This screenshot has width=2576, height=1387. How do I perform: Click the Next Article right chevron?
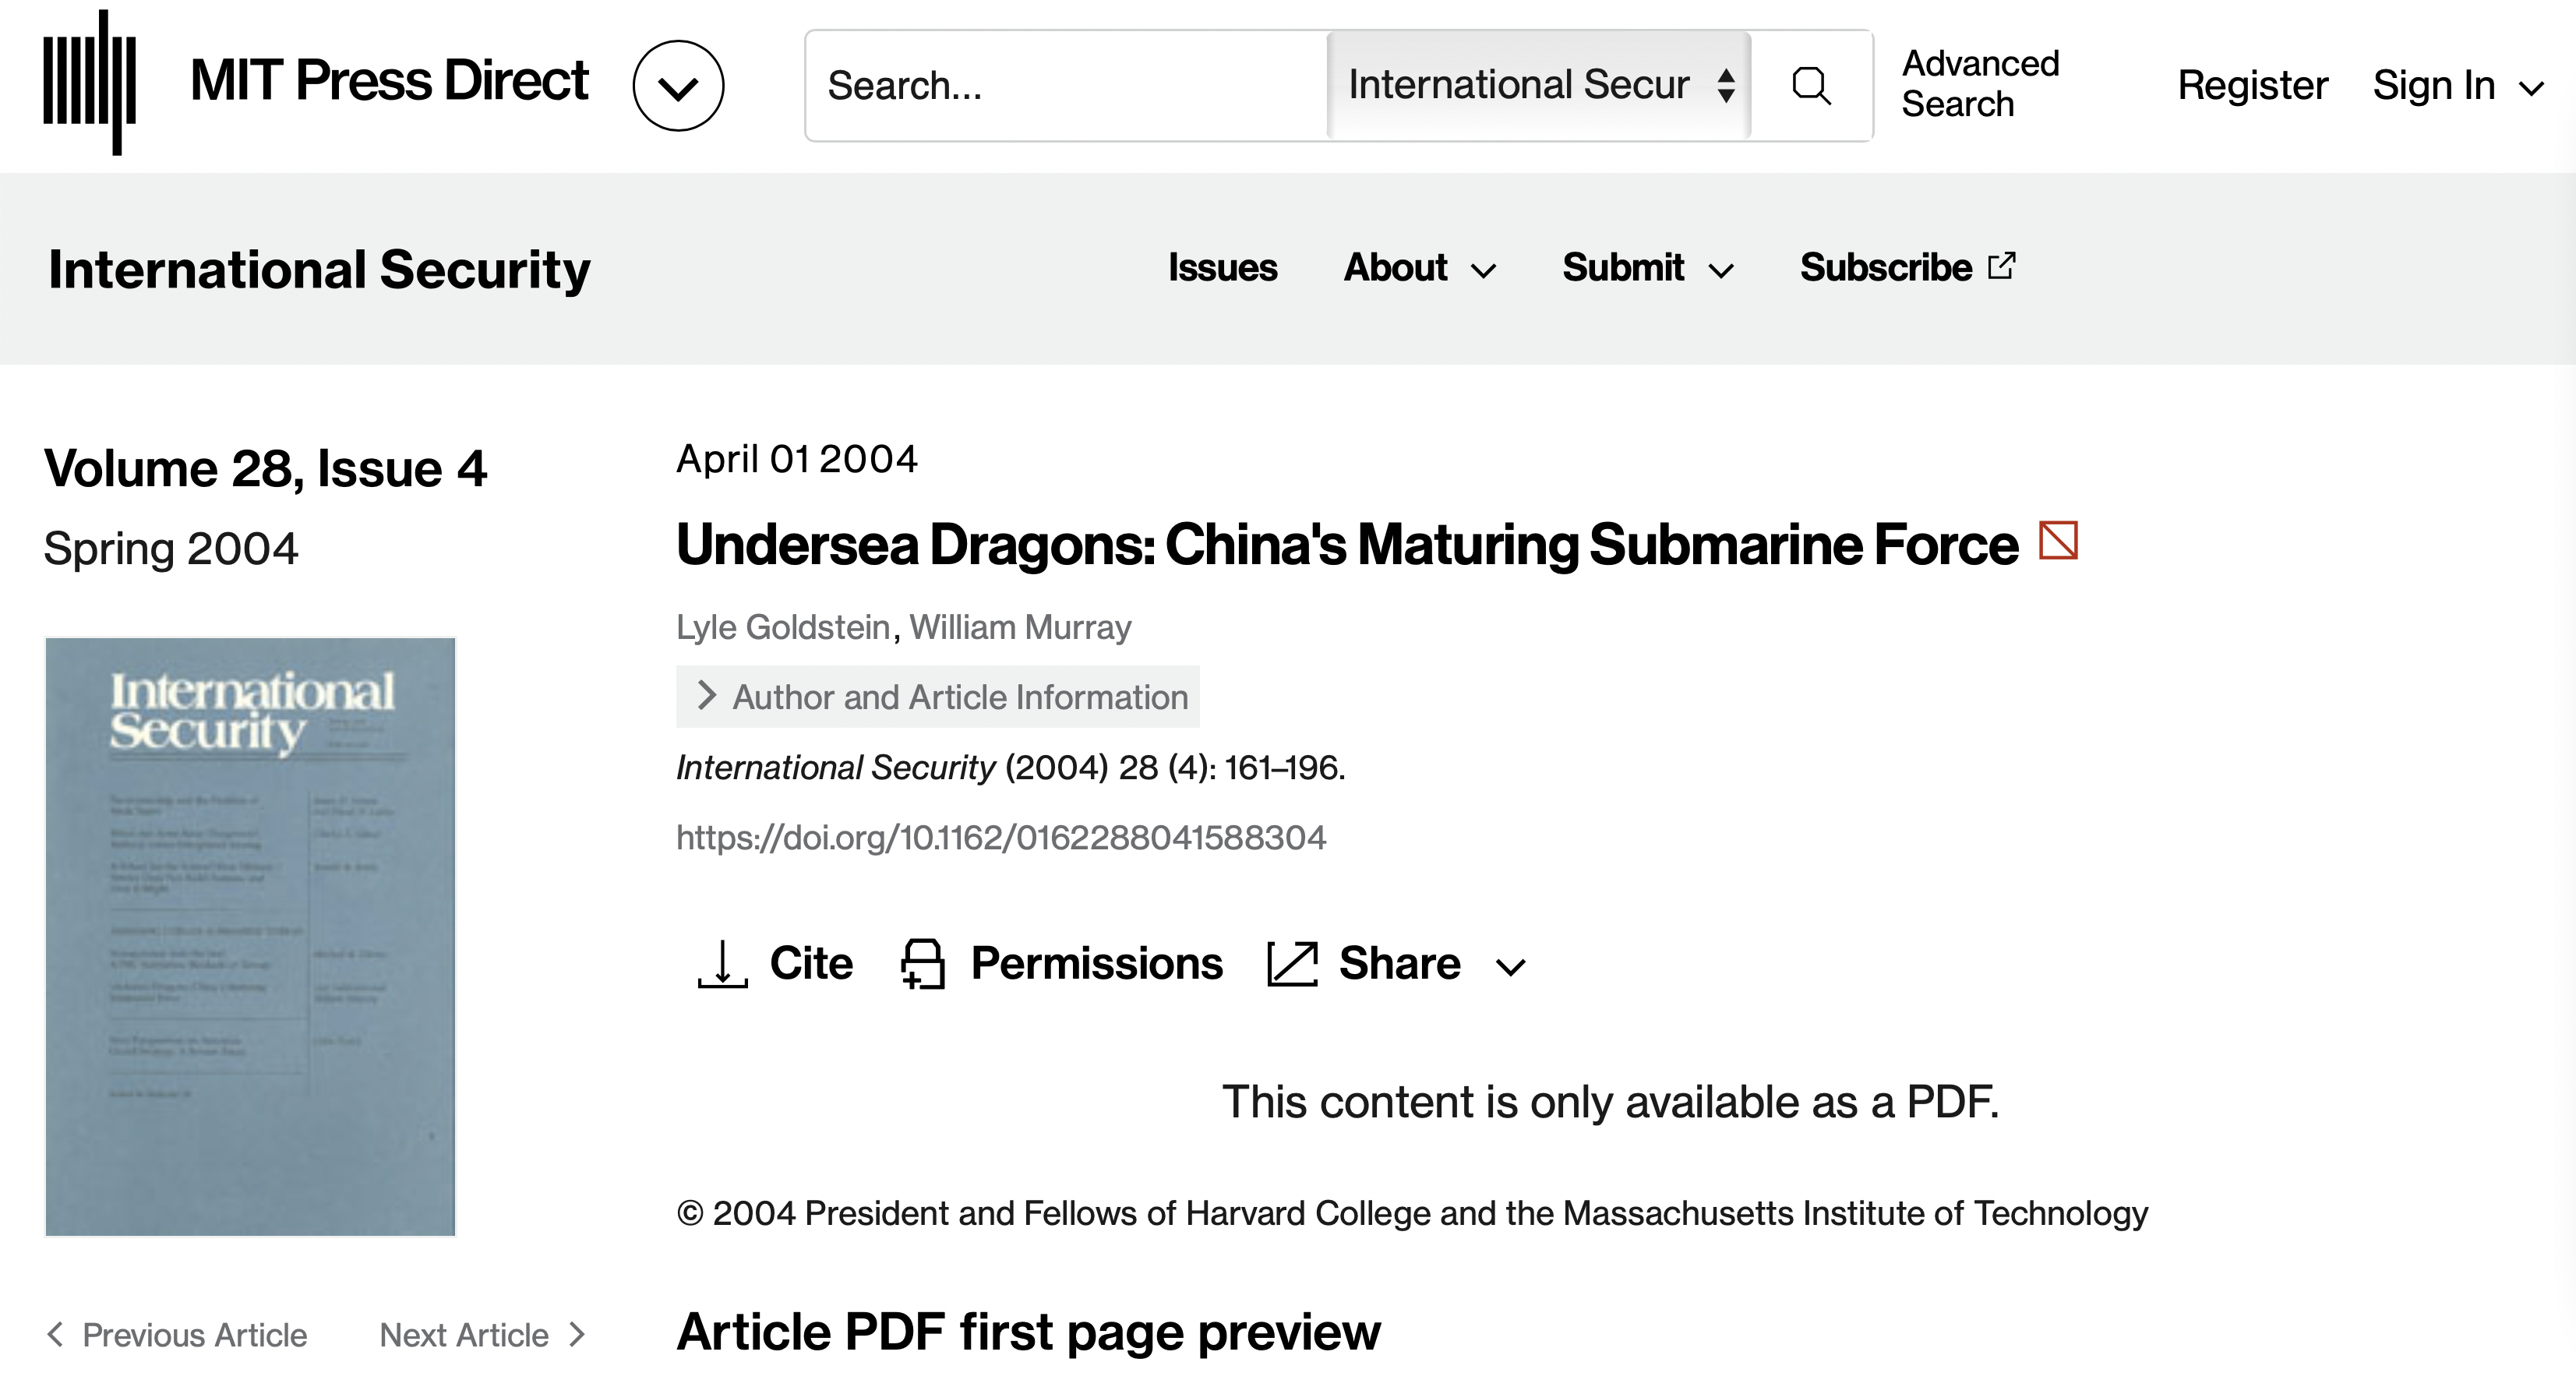(x=576, y=1334)
